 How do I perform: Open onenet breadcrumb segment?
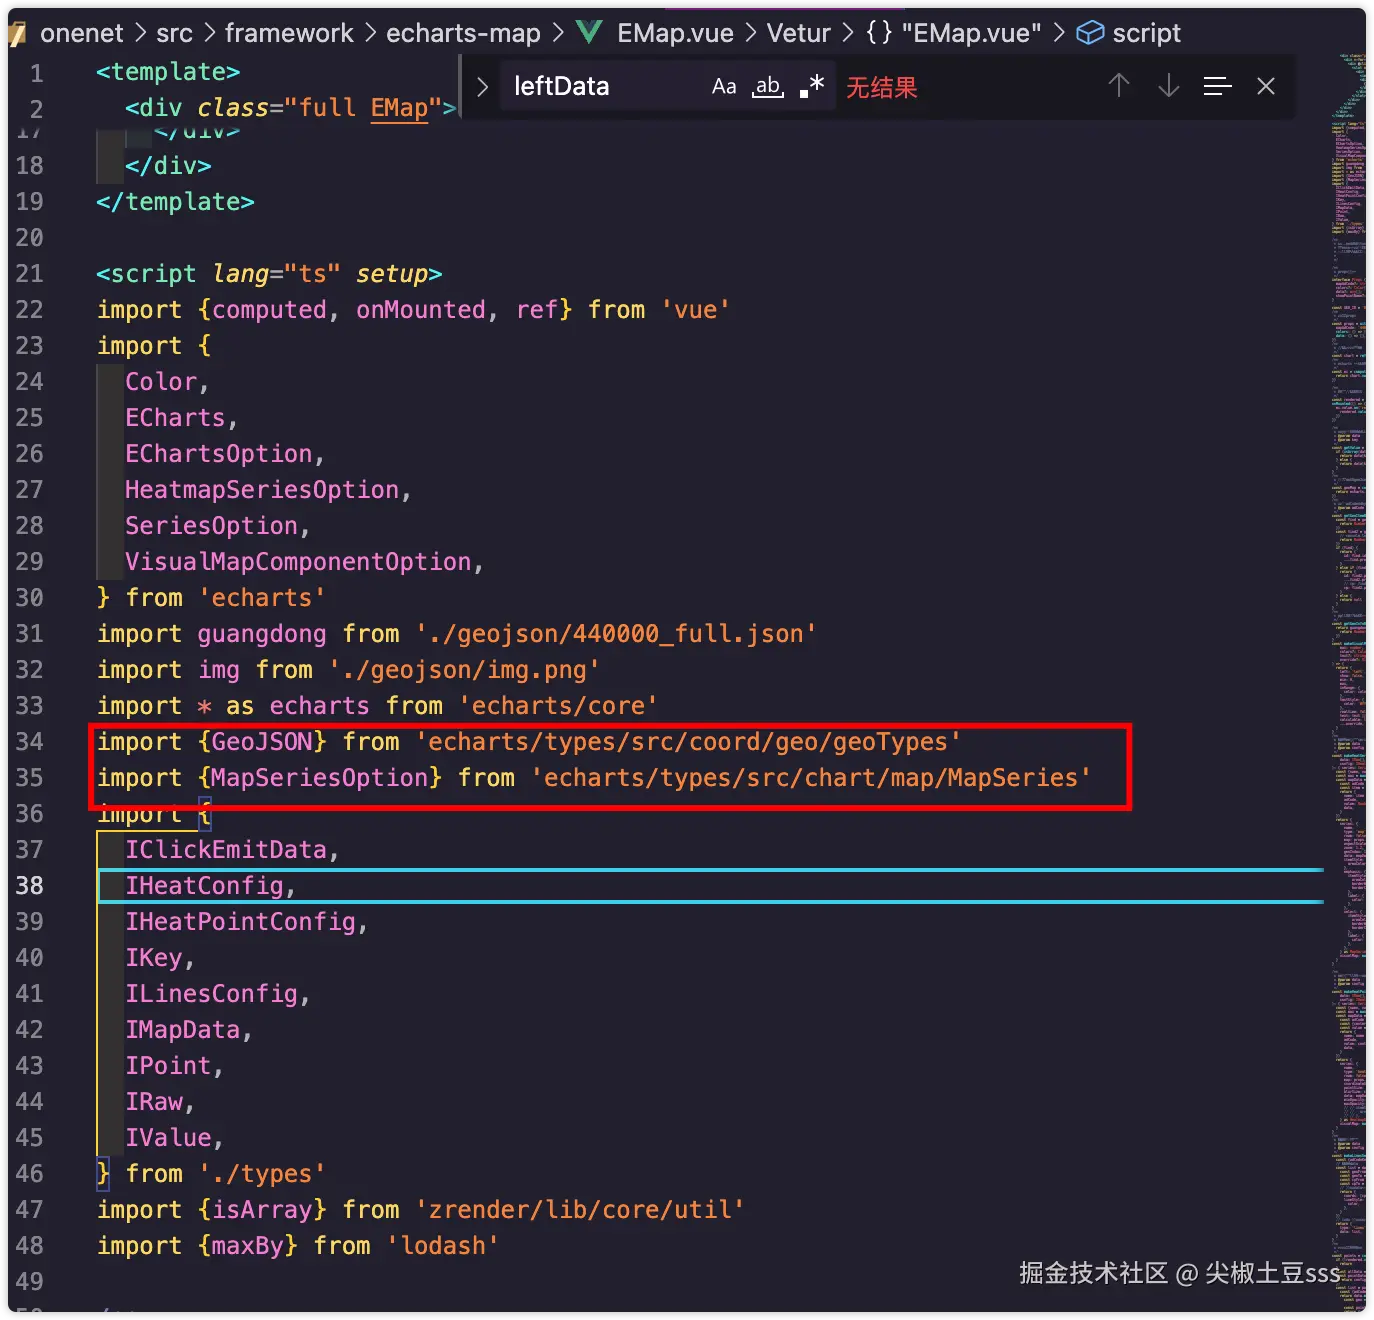coord(81,33)
